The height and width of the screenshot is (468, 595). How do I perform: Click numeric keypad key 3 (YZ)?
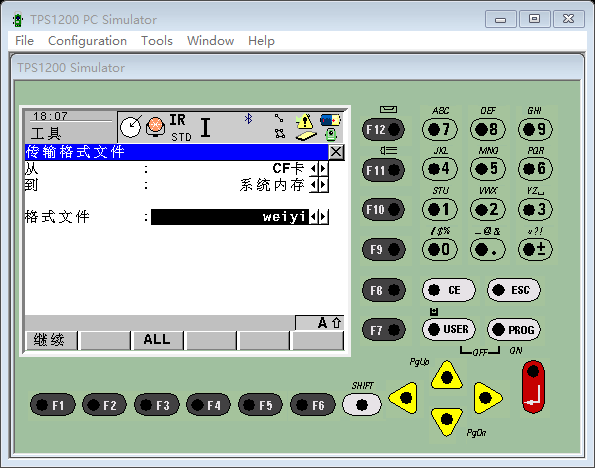(535, 210)
